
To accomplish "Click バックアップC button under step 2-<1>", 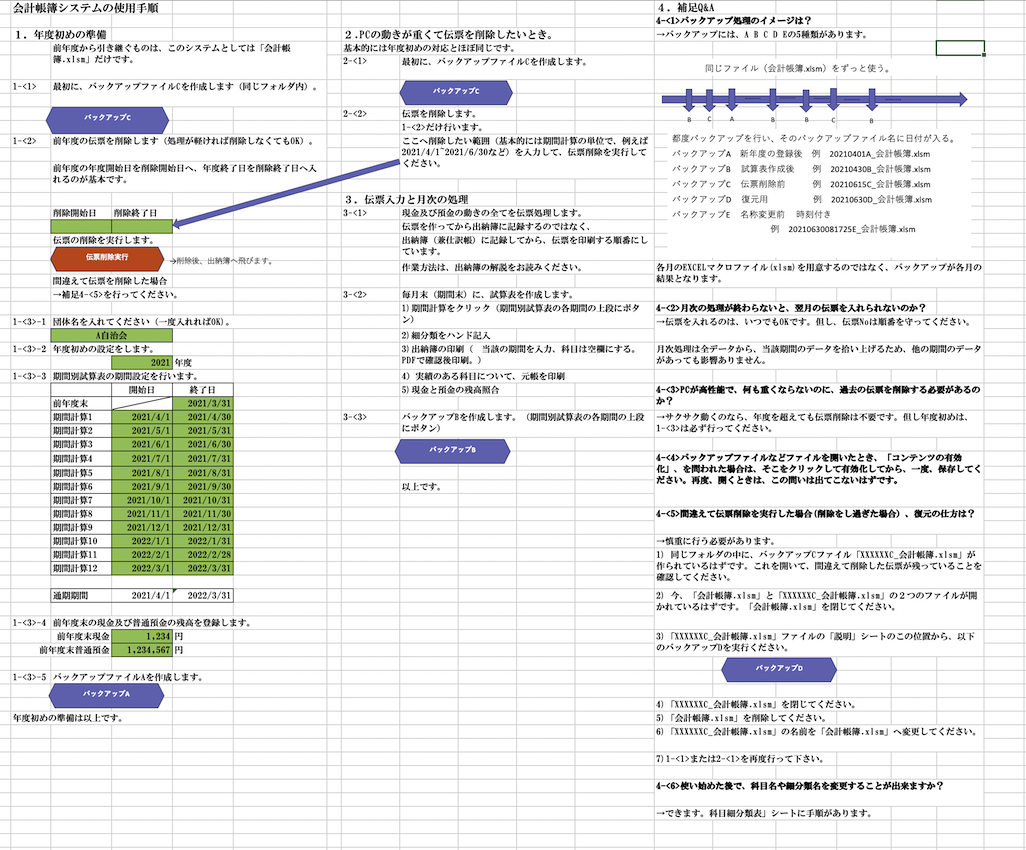I will 455,91.
